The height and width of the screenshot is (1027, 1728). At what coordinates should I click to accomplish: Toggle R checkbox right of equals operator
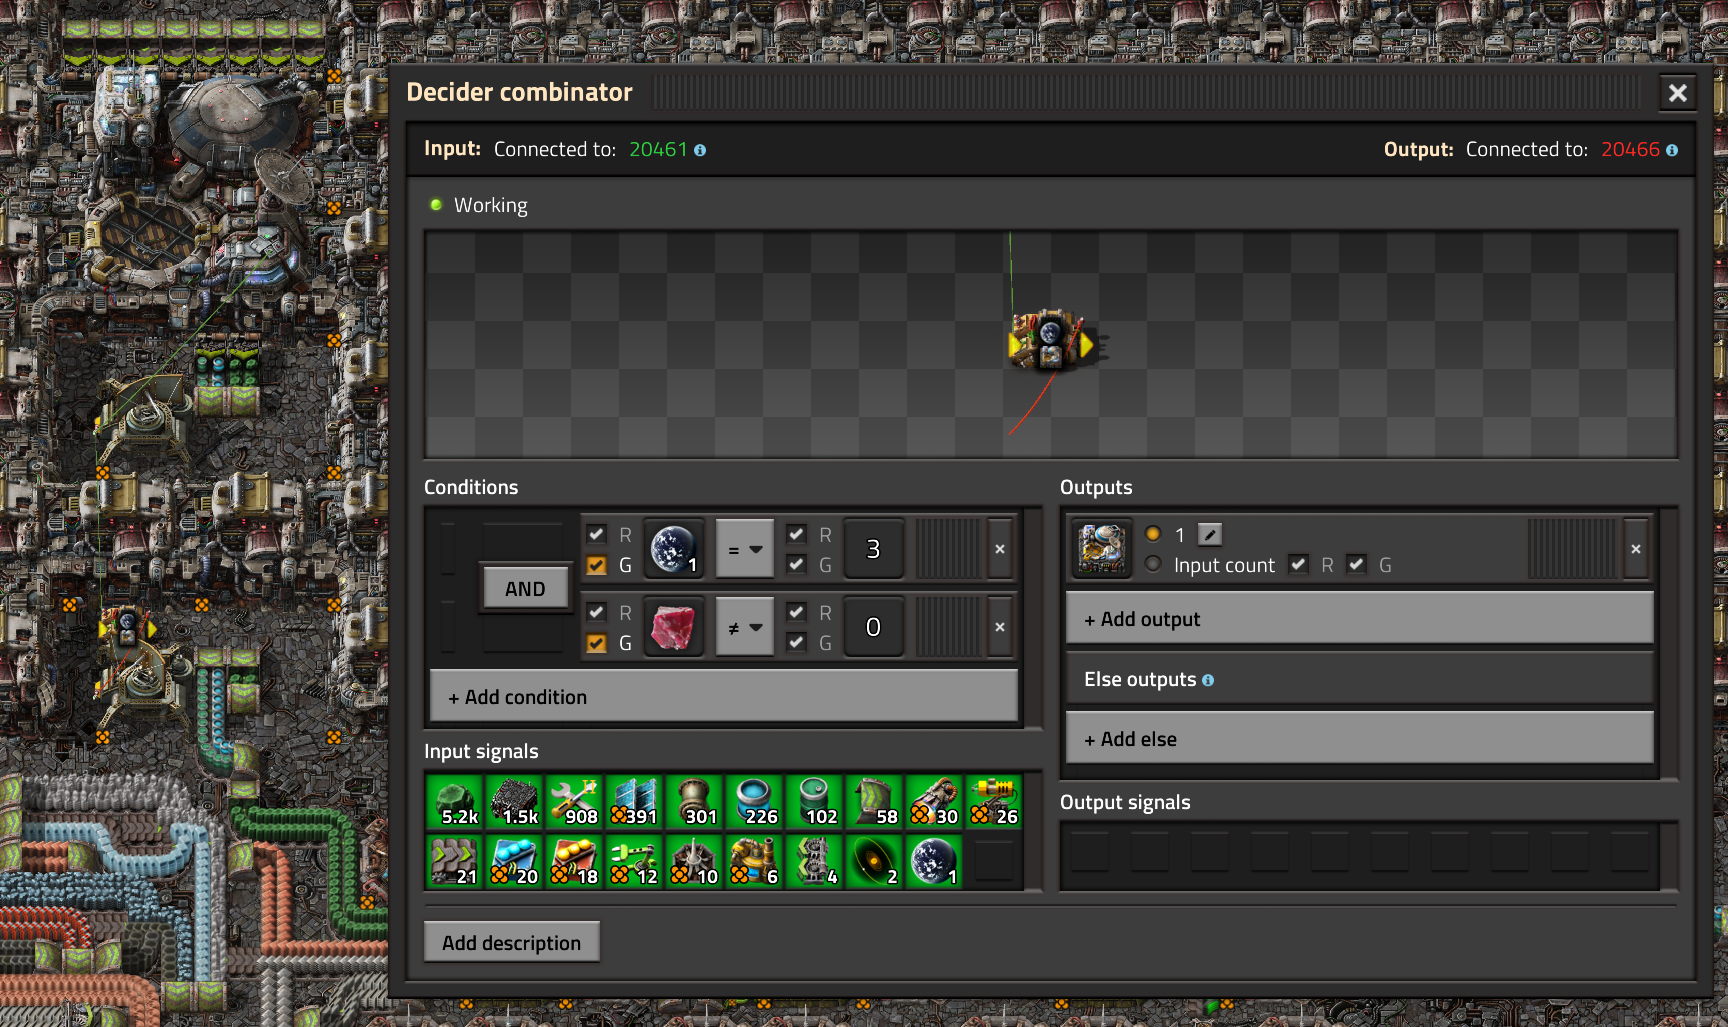[x=797, y=534]
